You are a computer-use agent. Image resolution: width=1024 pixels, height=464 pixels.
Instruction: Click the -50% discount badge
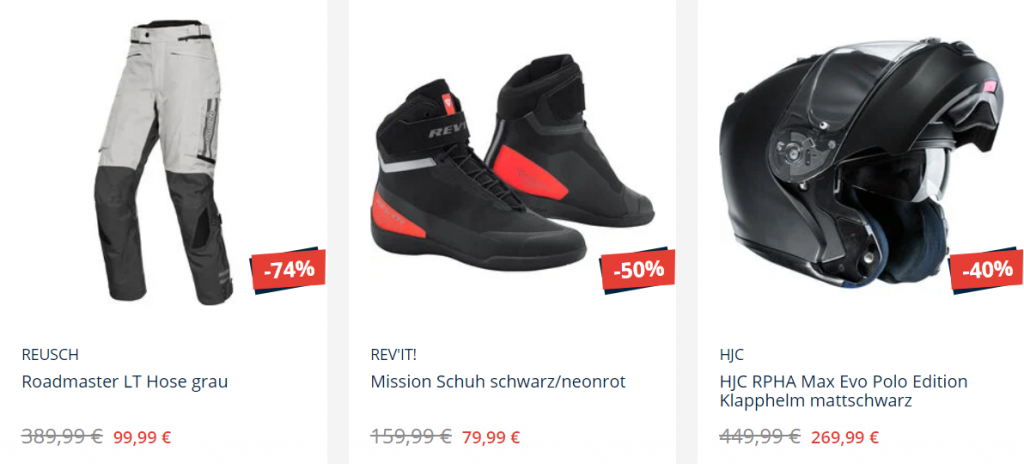point(638,269)
